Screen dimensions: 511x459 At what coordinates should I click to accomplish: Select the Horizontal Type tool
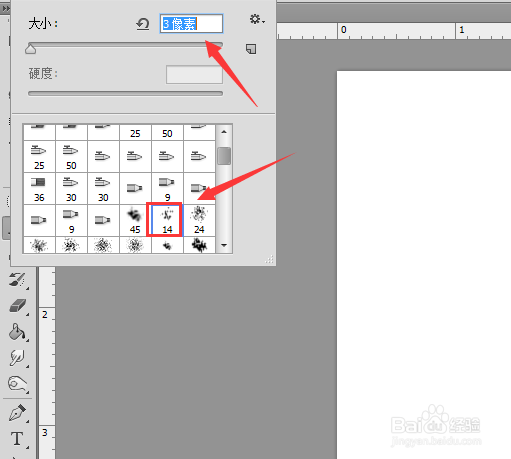pos(17,439)
